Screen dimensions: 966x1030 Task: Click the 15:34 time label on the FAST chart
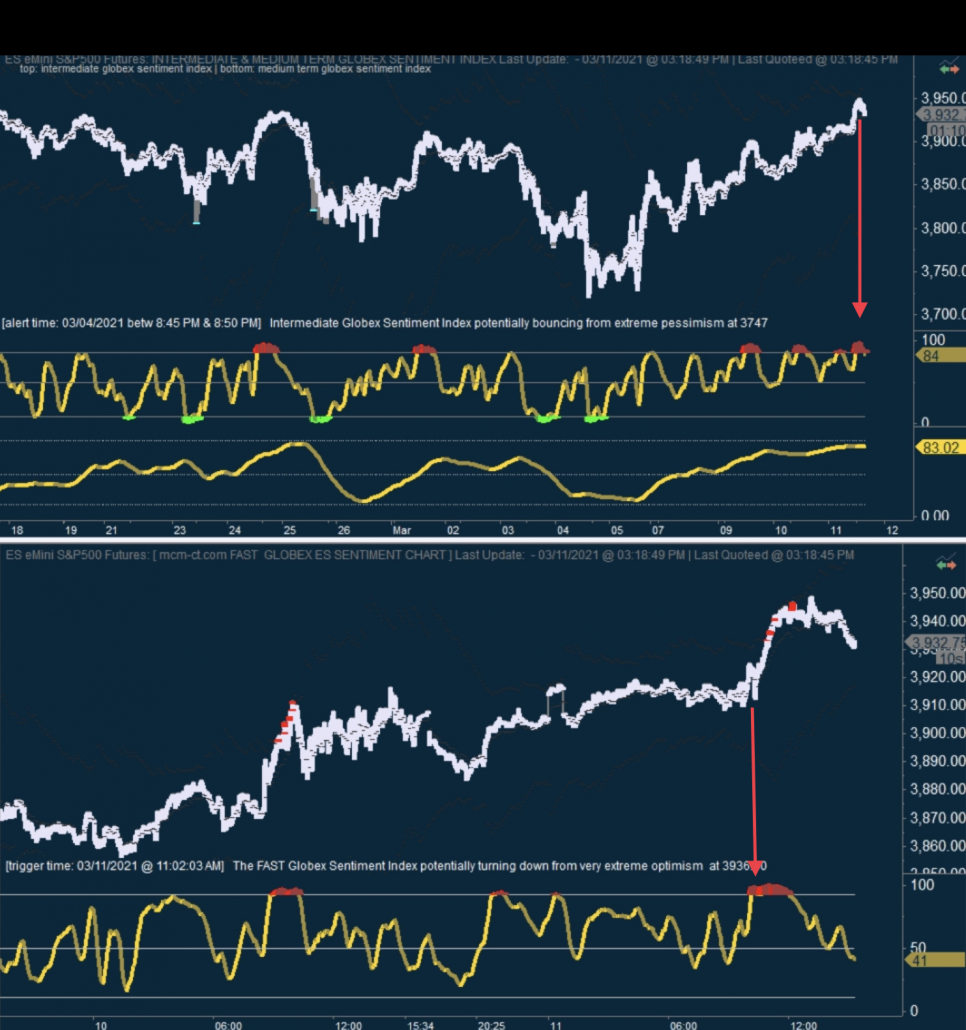420,1025
